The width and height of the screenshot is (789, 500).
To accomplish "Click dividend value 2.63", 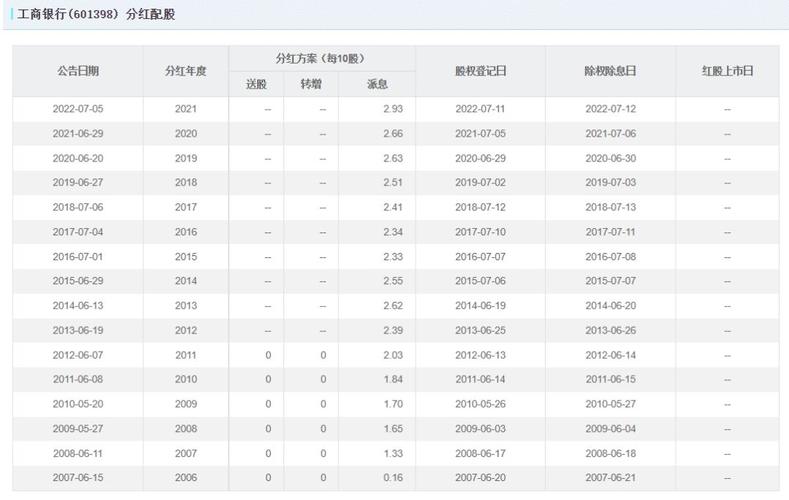I will coord(393,158).
